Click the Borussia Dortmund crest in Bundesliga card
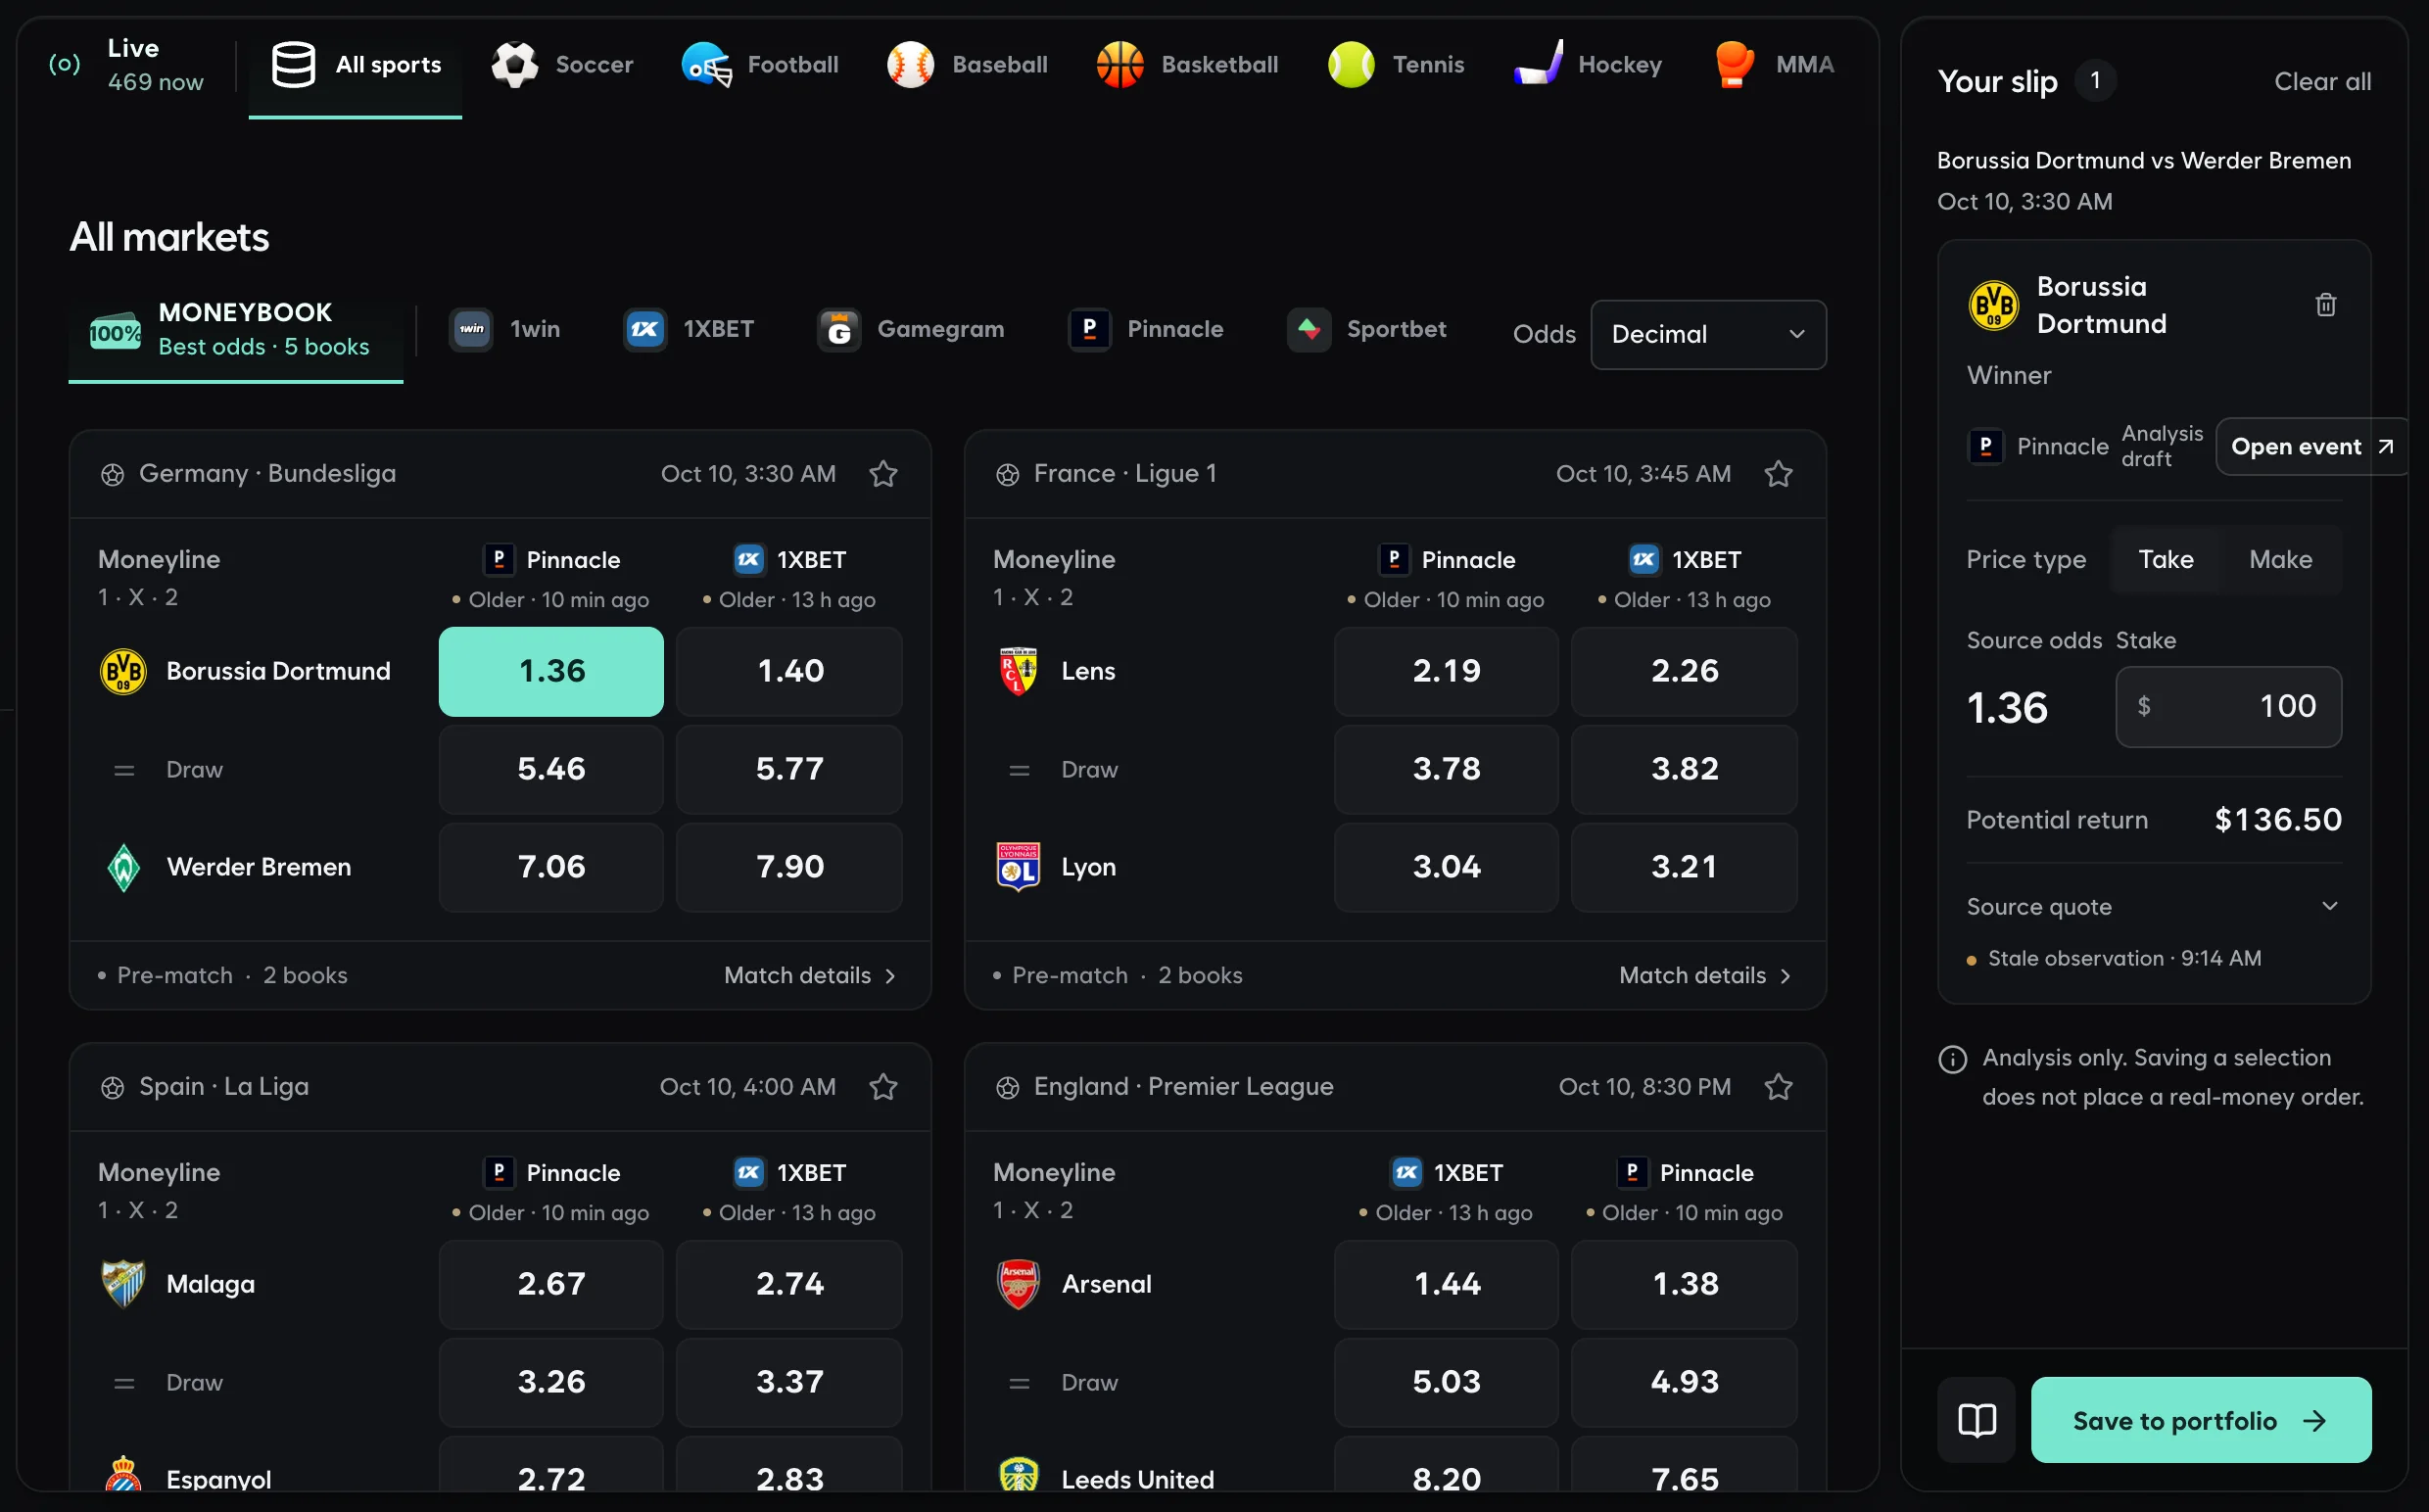The height and width of the screenshot is (1512, 2429). click(123, 671)
